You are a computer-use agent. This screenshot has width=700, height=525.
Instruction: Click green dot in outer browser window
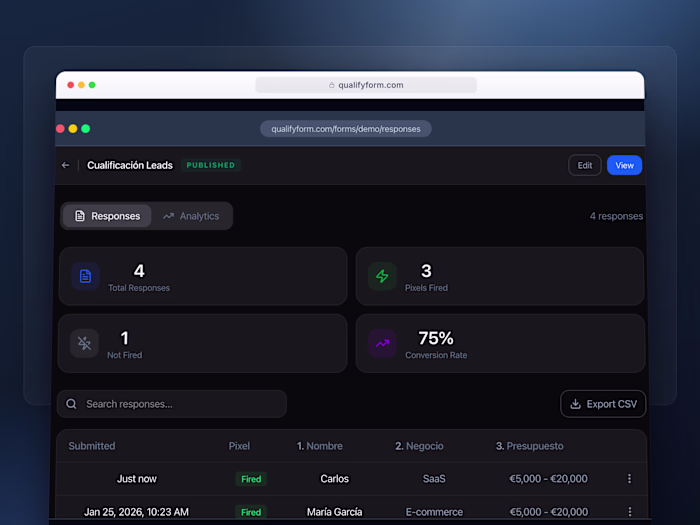point(92,85)
